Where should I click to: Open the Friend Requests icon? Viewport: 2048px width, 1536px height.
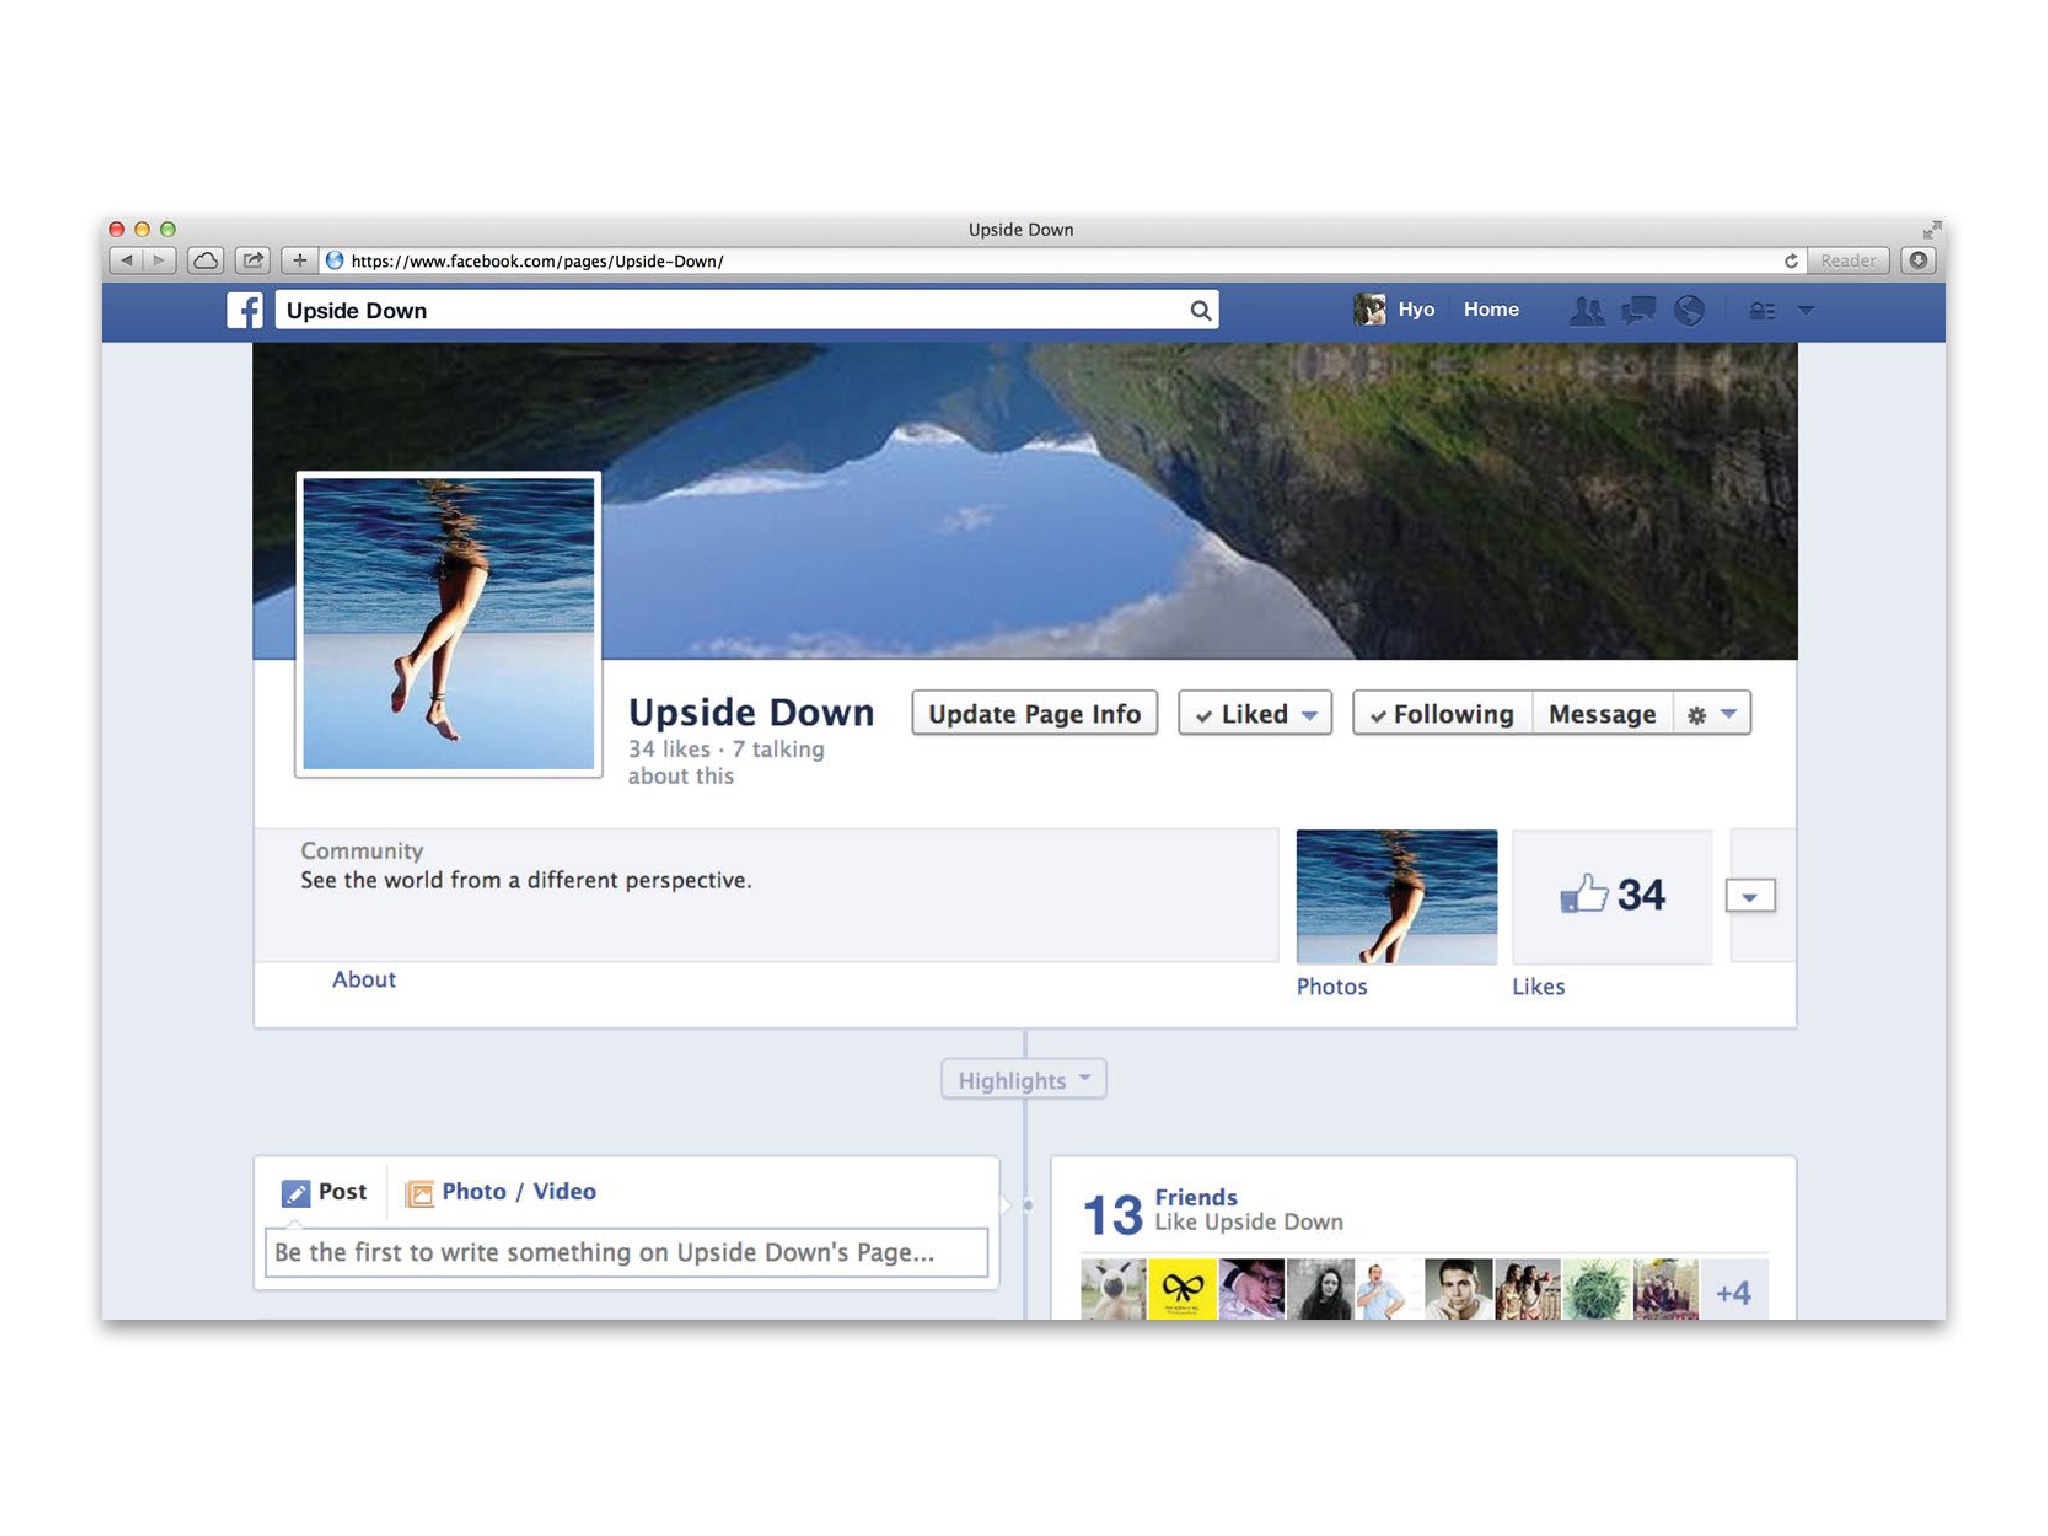point(1588,310)
